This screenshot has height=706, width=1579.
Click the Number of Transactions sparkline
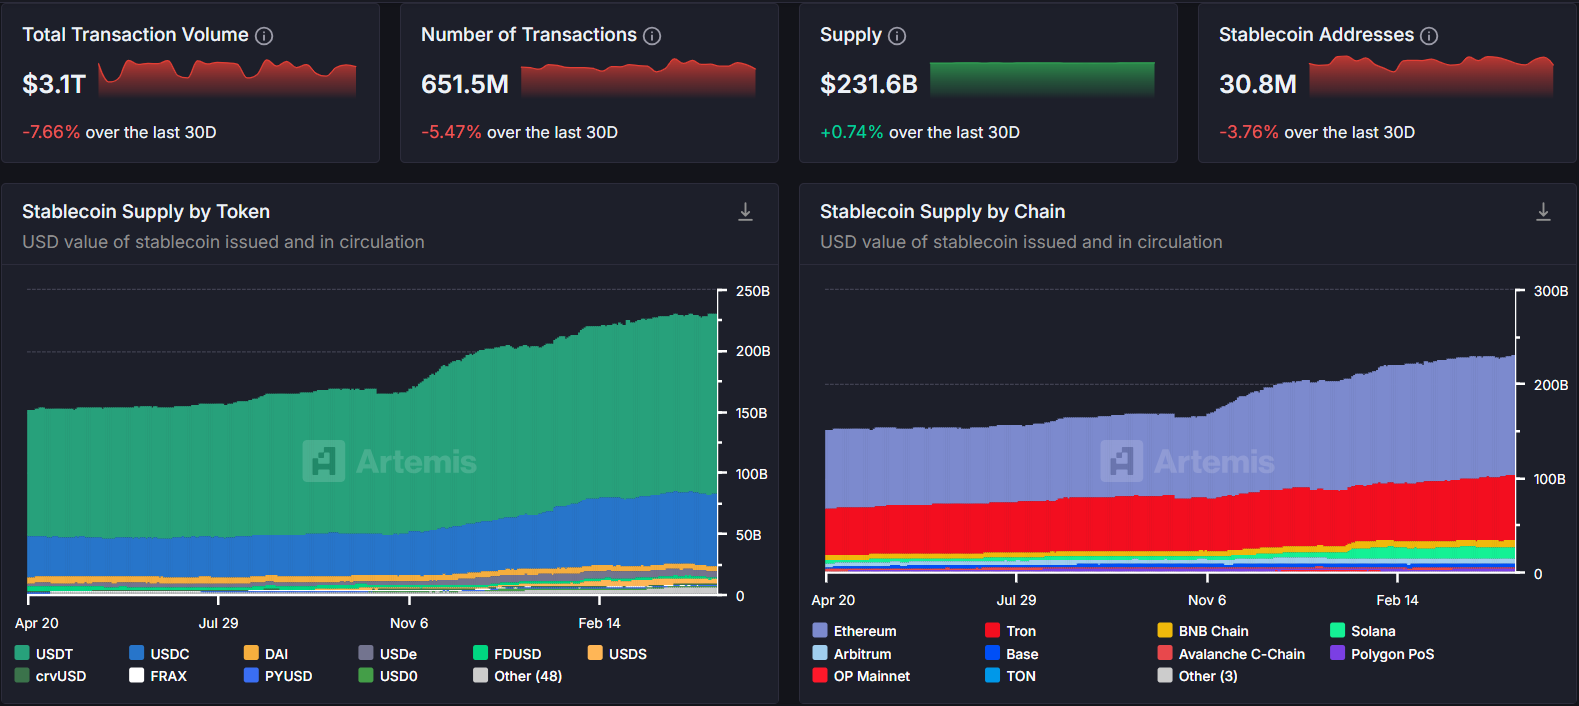pos(638,79)
